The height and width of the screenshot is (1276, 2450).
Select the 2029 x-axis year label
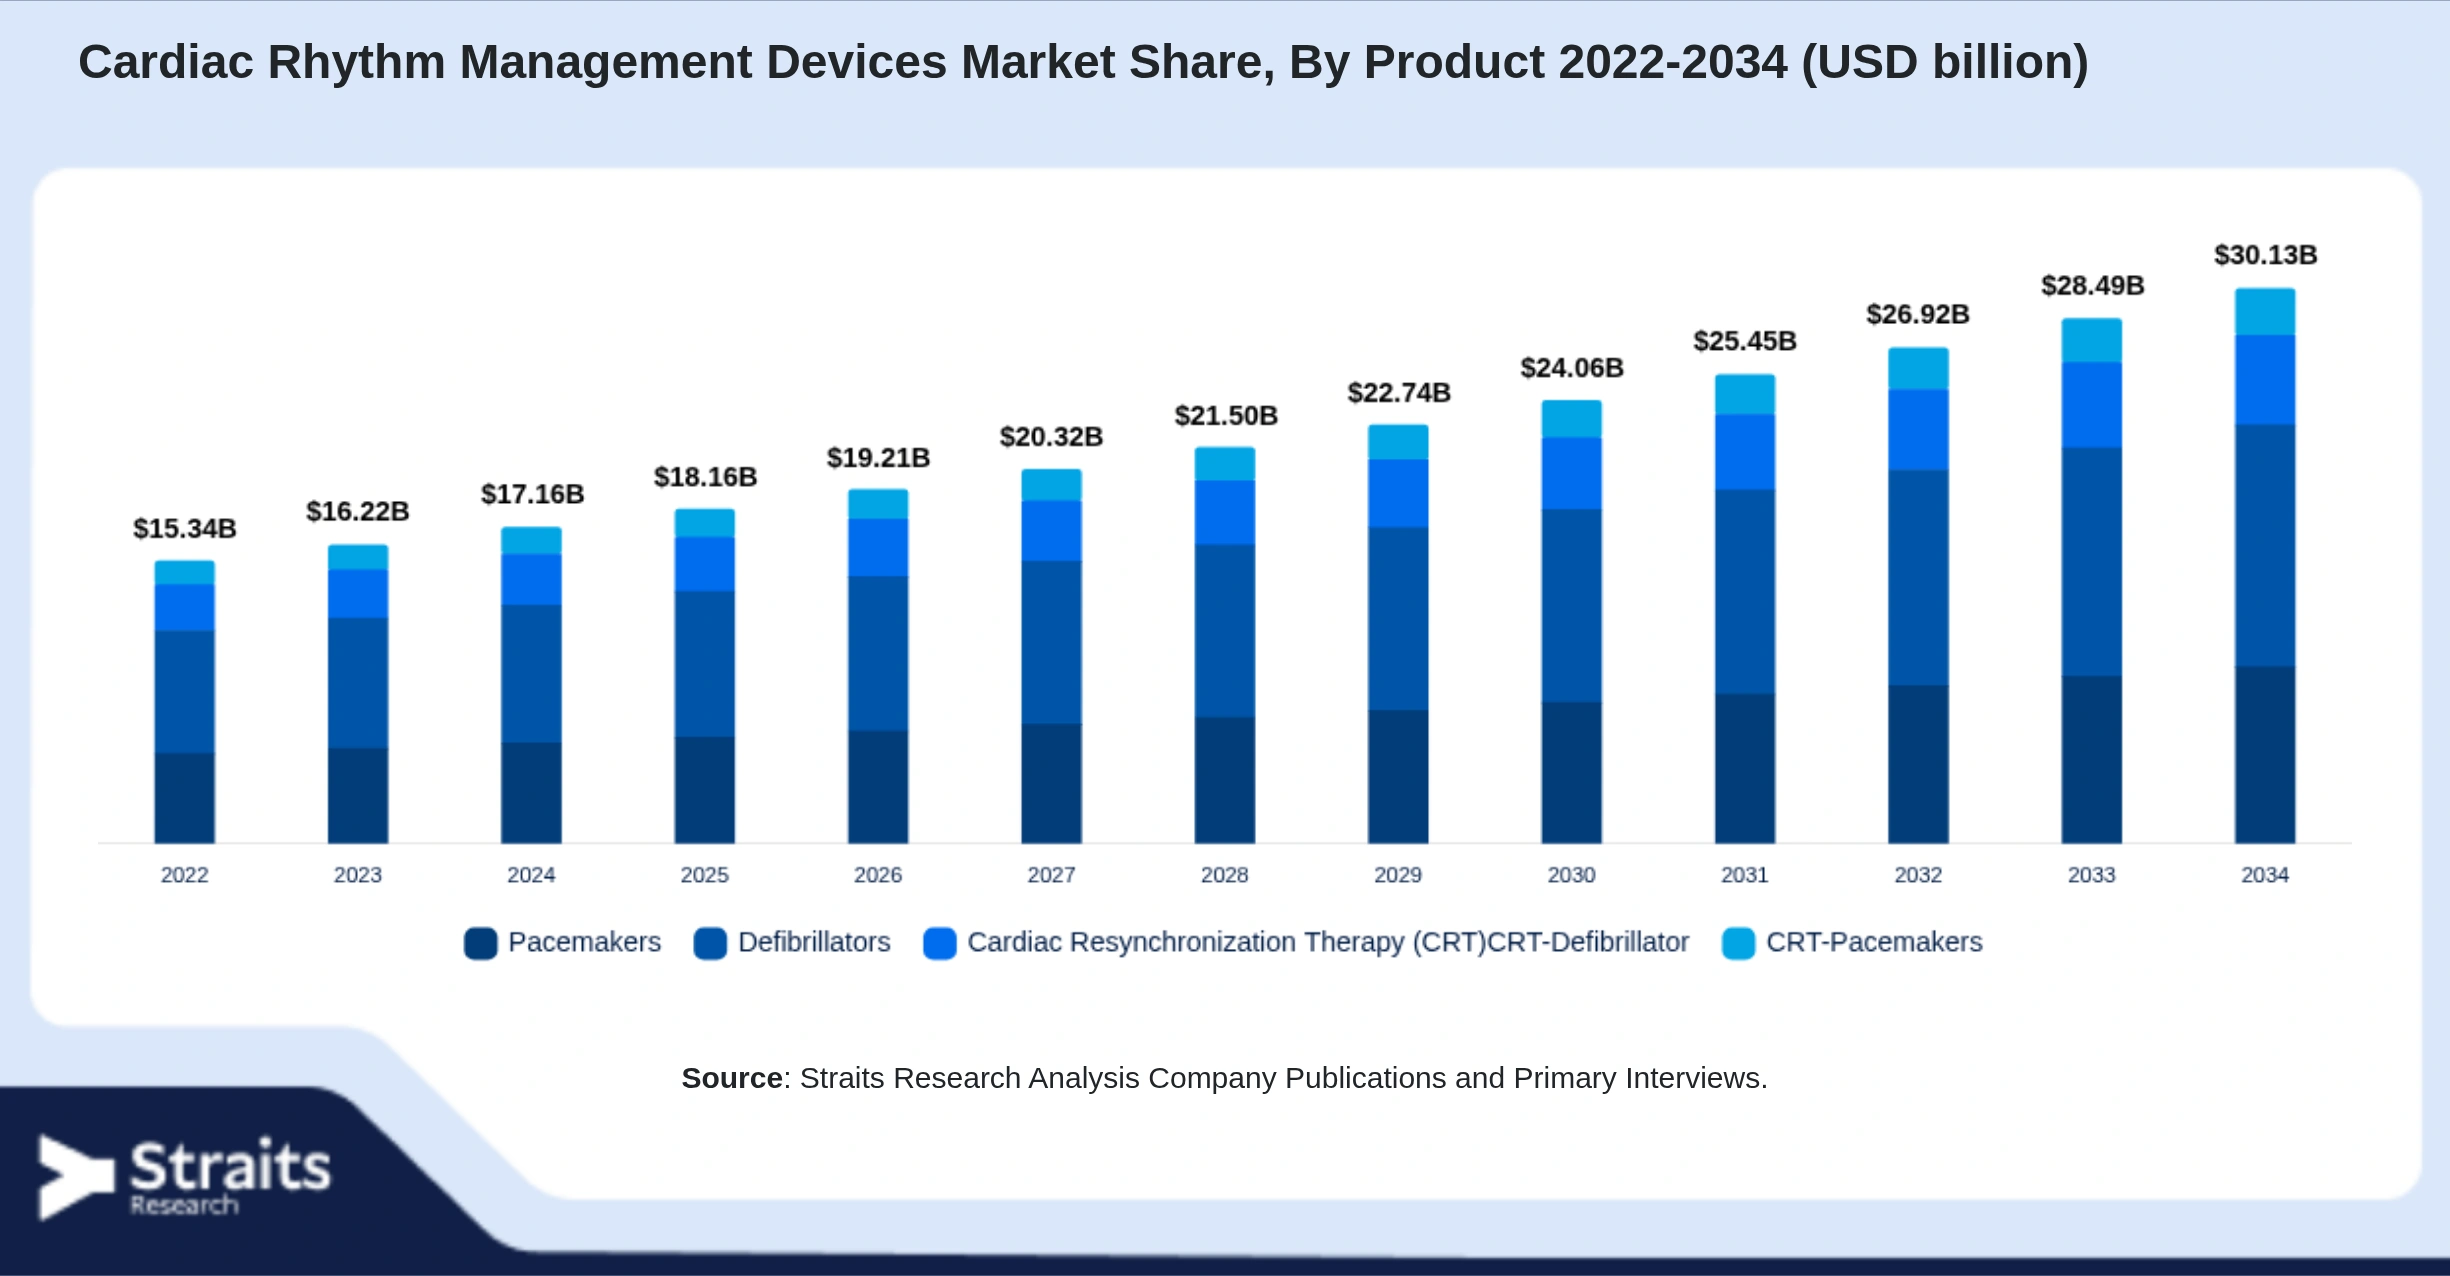tap(1398, 875)
